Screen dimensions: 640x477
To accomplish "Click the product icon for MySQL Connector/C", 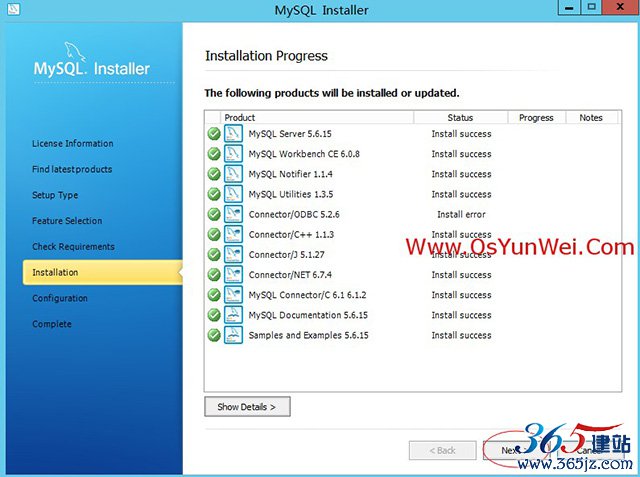I will tap(233, 295).
